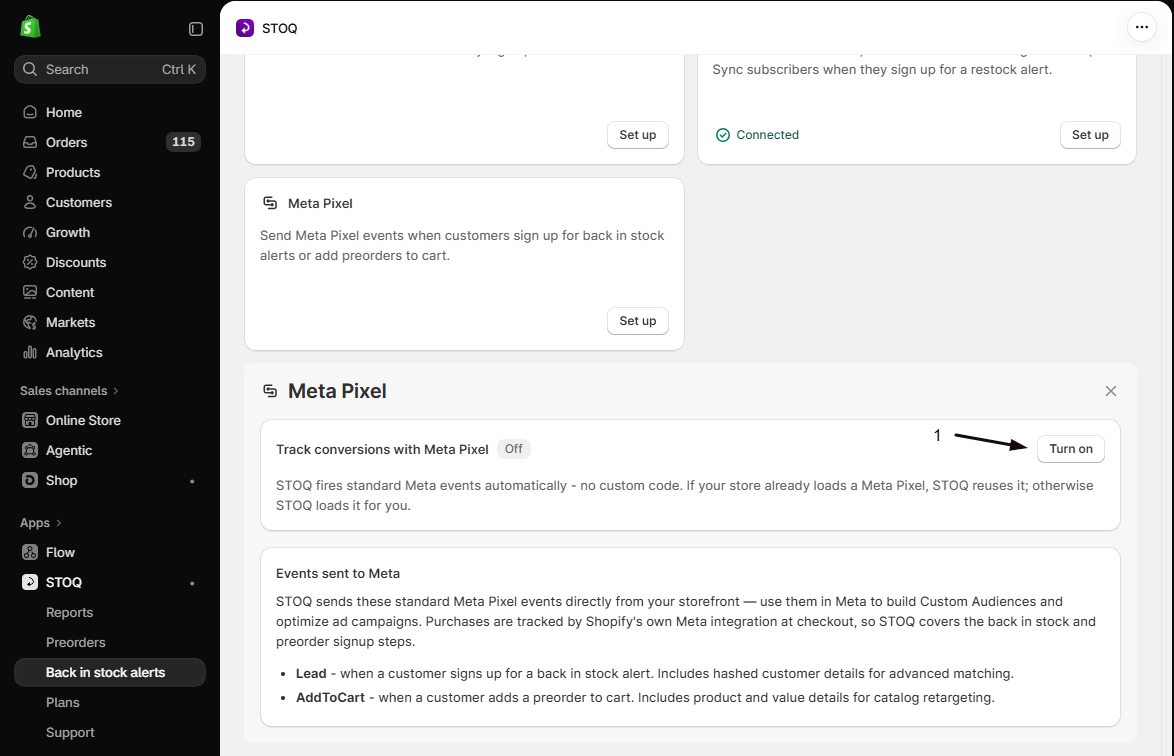Click Set up next to Connected status
This screenshot has height=756, width=1174.
click(1090, 135)
